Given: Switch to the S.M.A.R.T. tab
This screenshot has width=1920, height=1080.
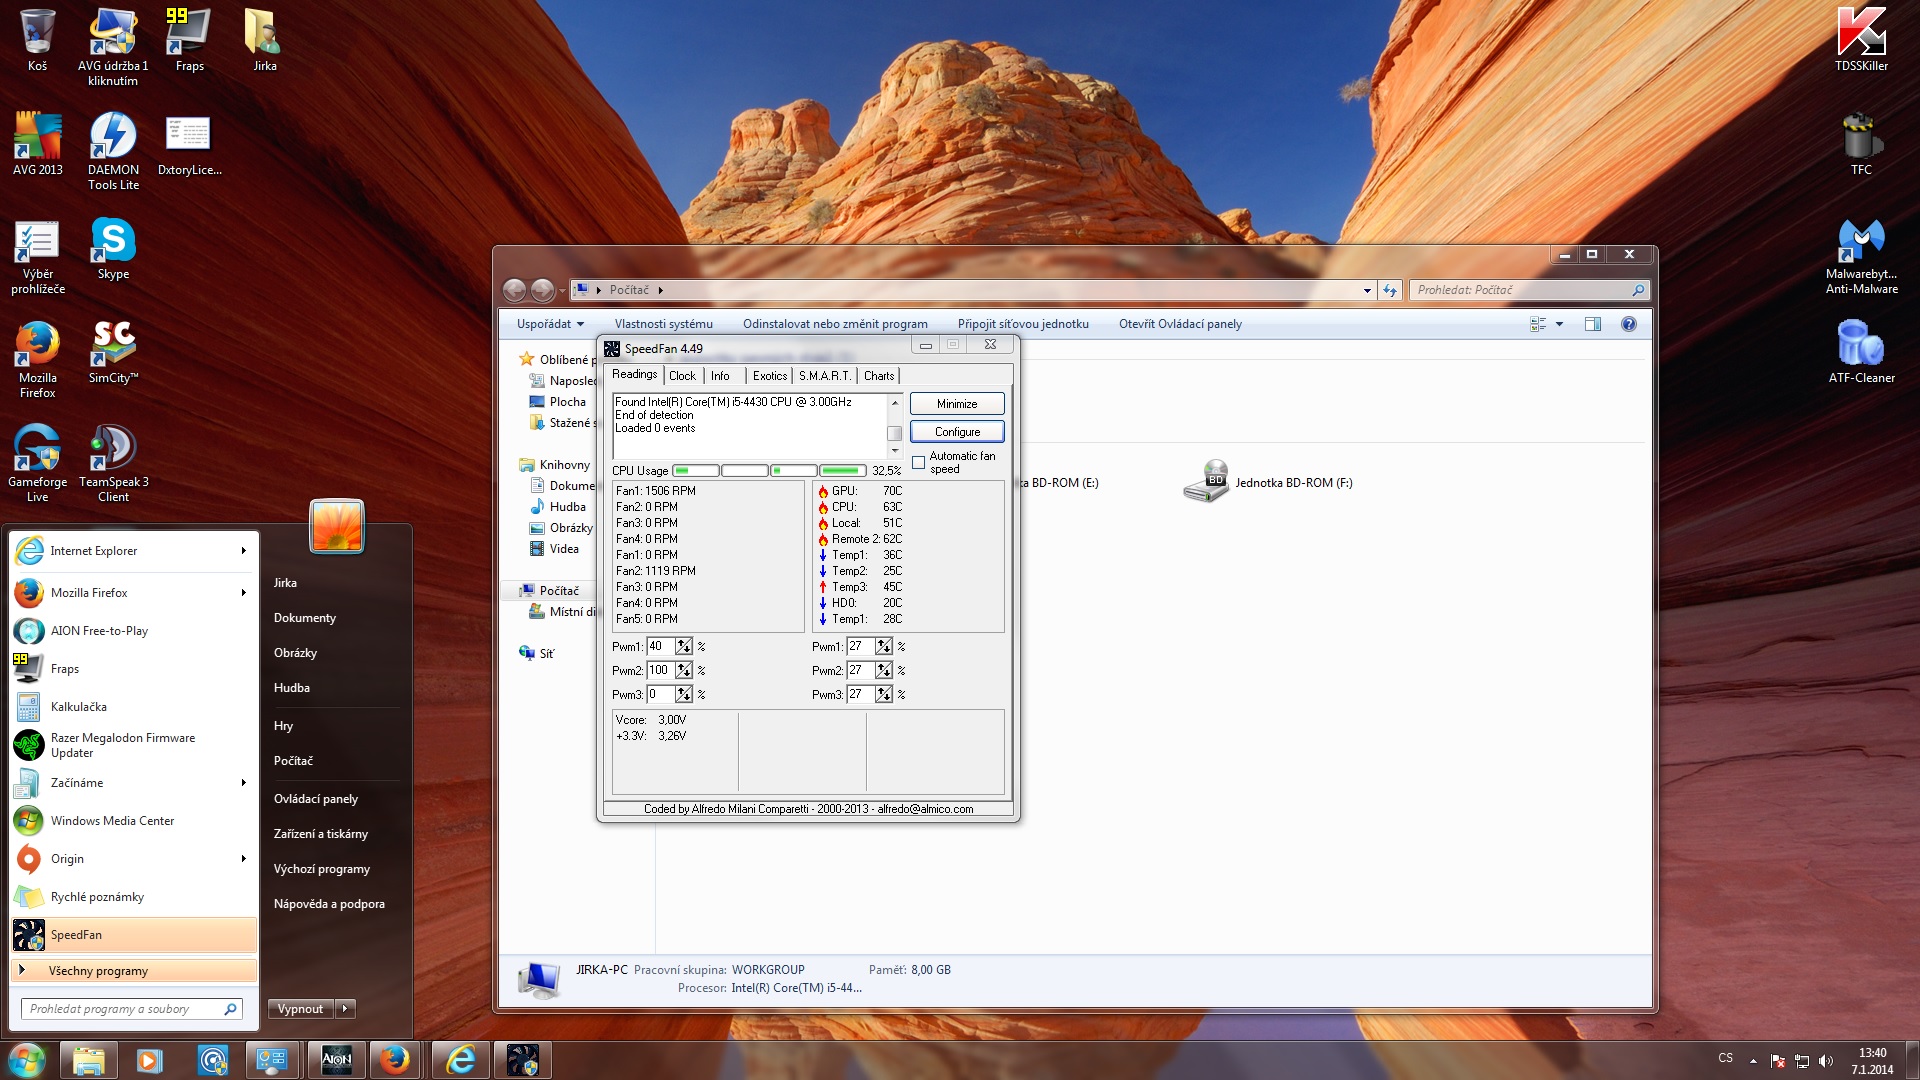Looking at the screenshot, I should click(824, 376).
